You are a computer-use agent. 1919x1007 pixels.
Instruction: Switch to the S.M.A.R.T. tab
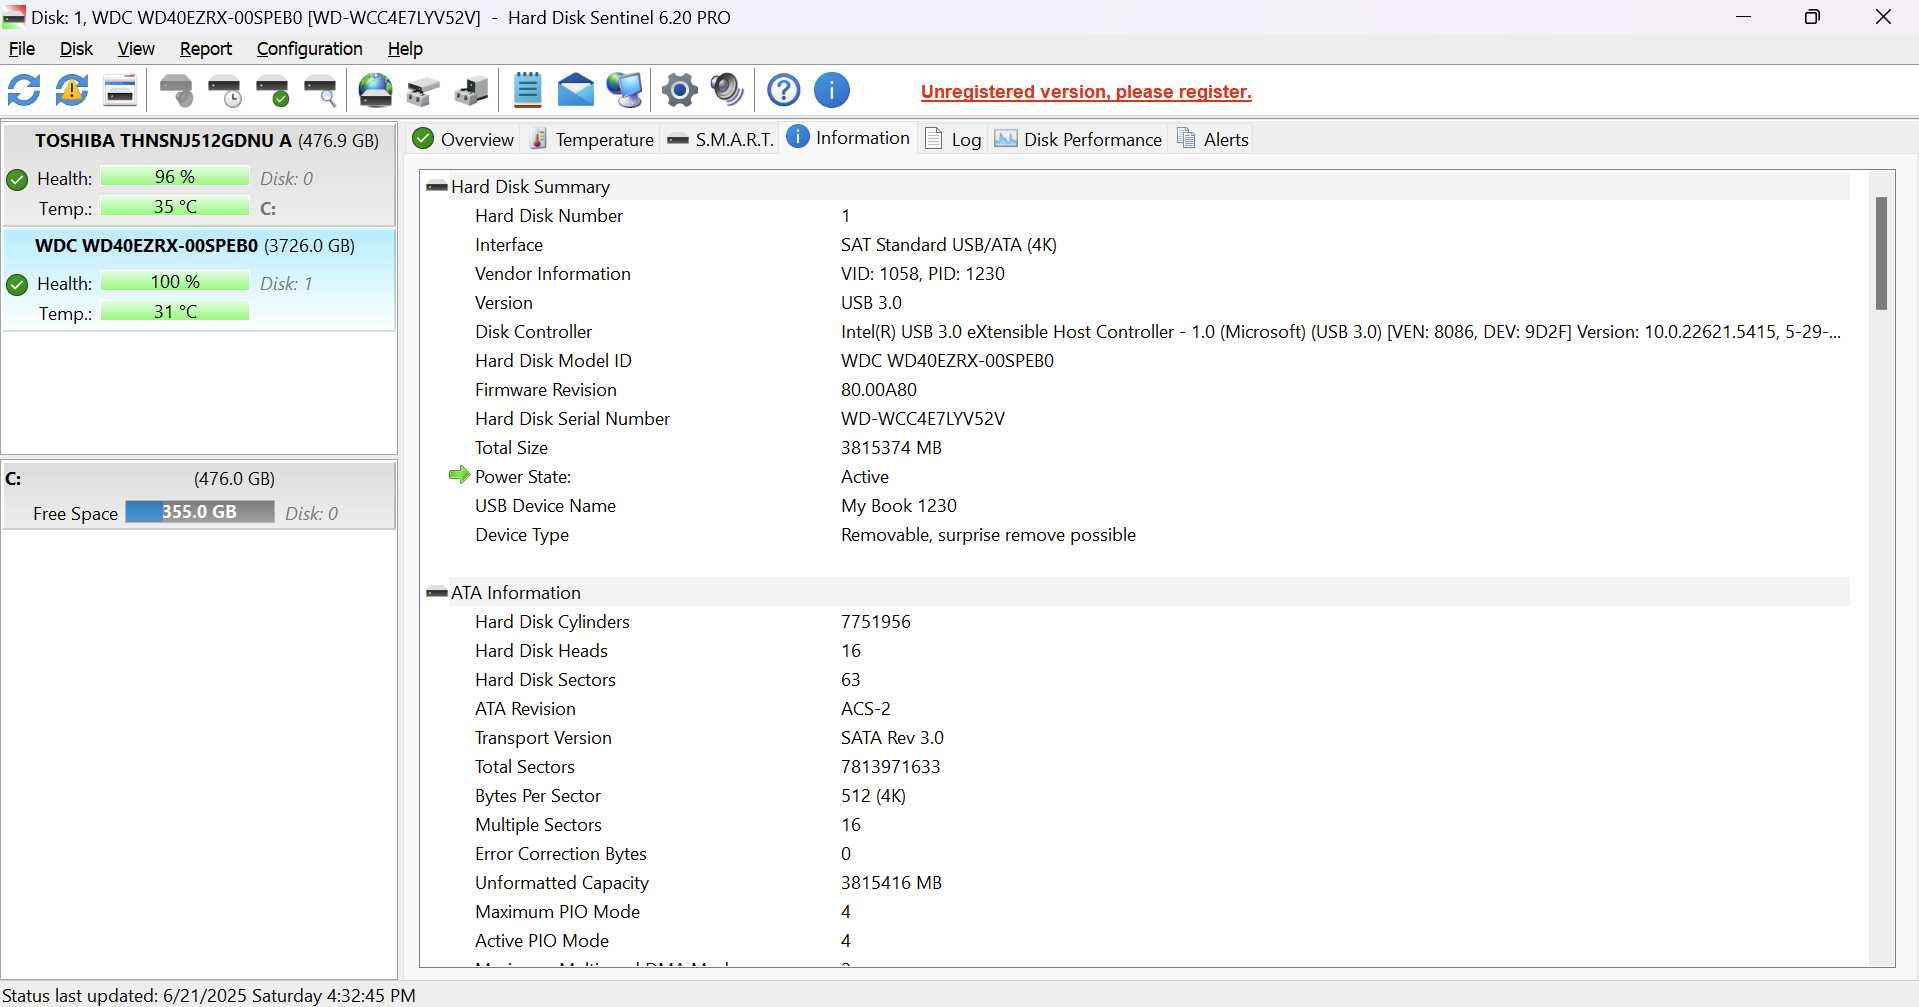720,139
